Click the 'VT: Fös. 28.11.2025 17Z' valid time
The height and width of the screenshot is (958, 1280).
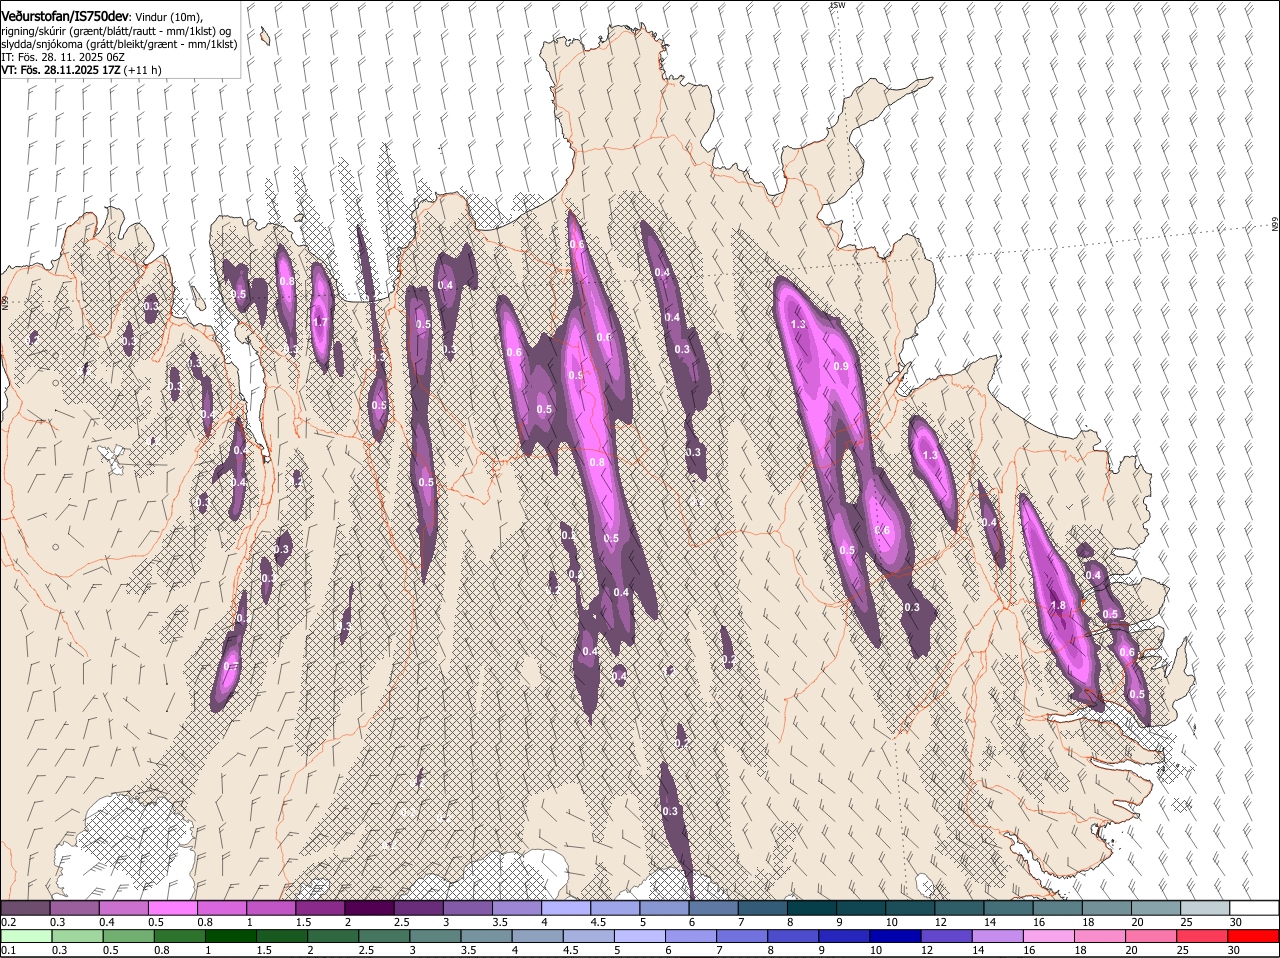coord(61,70)
